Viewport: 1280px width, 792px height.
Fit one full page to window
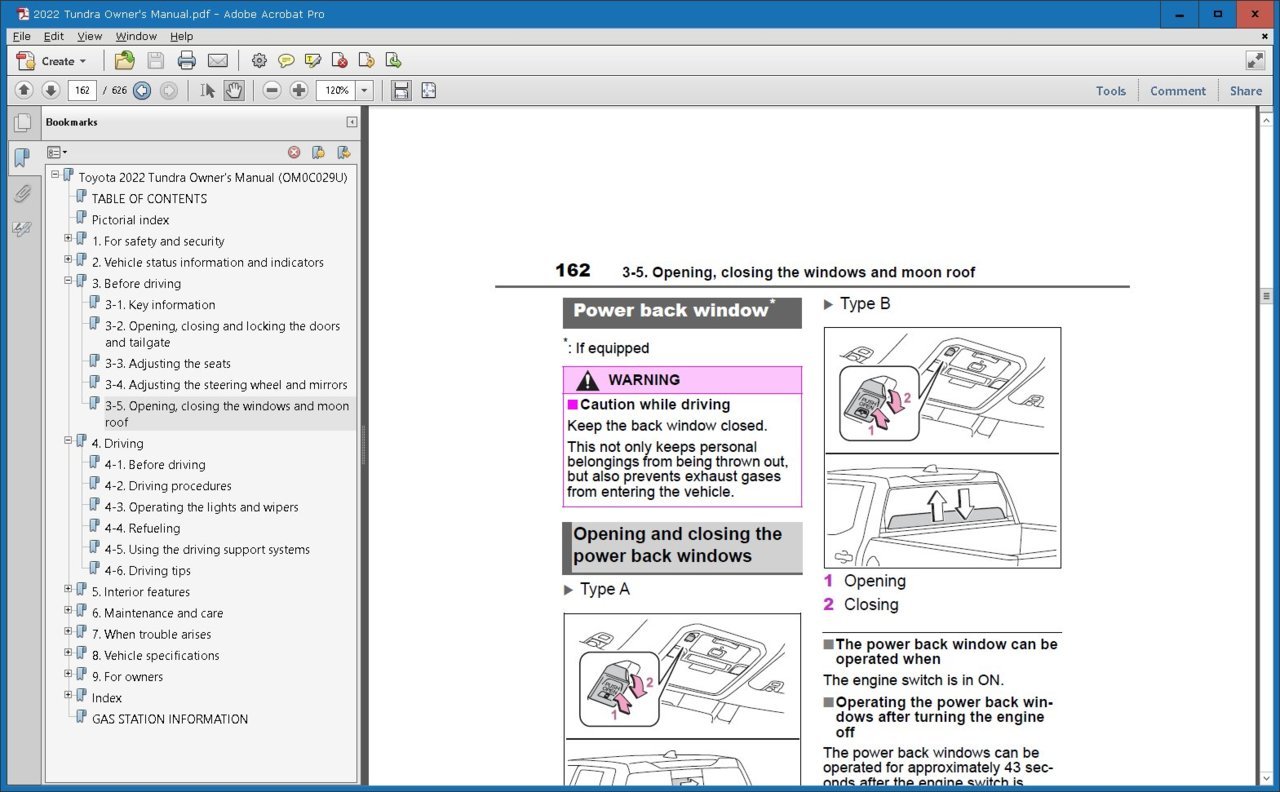click(429, 91)
